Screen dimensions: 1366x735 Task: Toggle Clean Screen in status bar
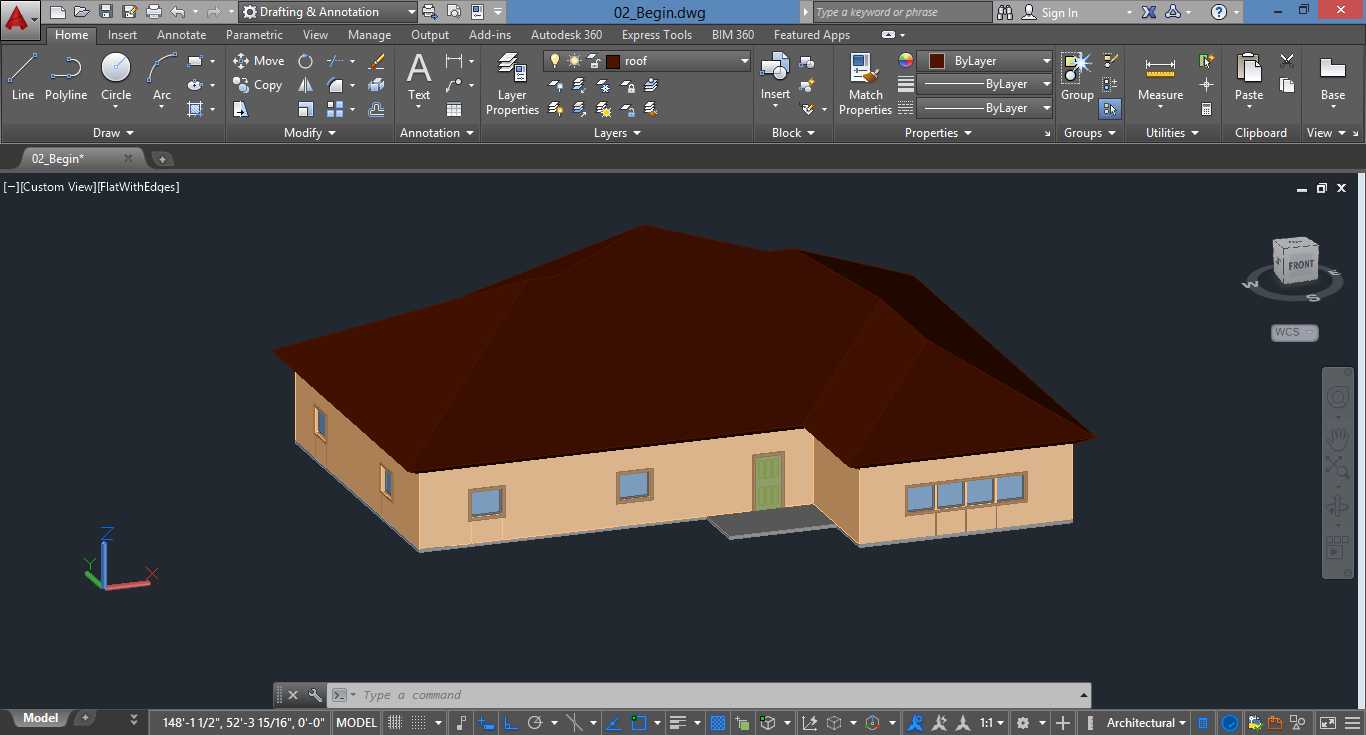click(1327, 722)
